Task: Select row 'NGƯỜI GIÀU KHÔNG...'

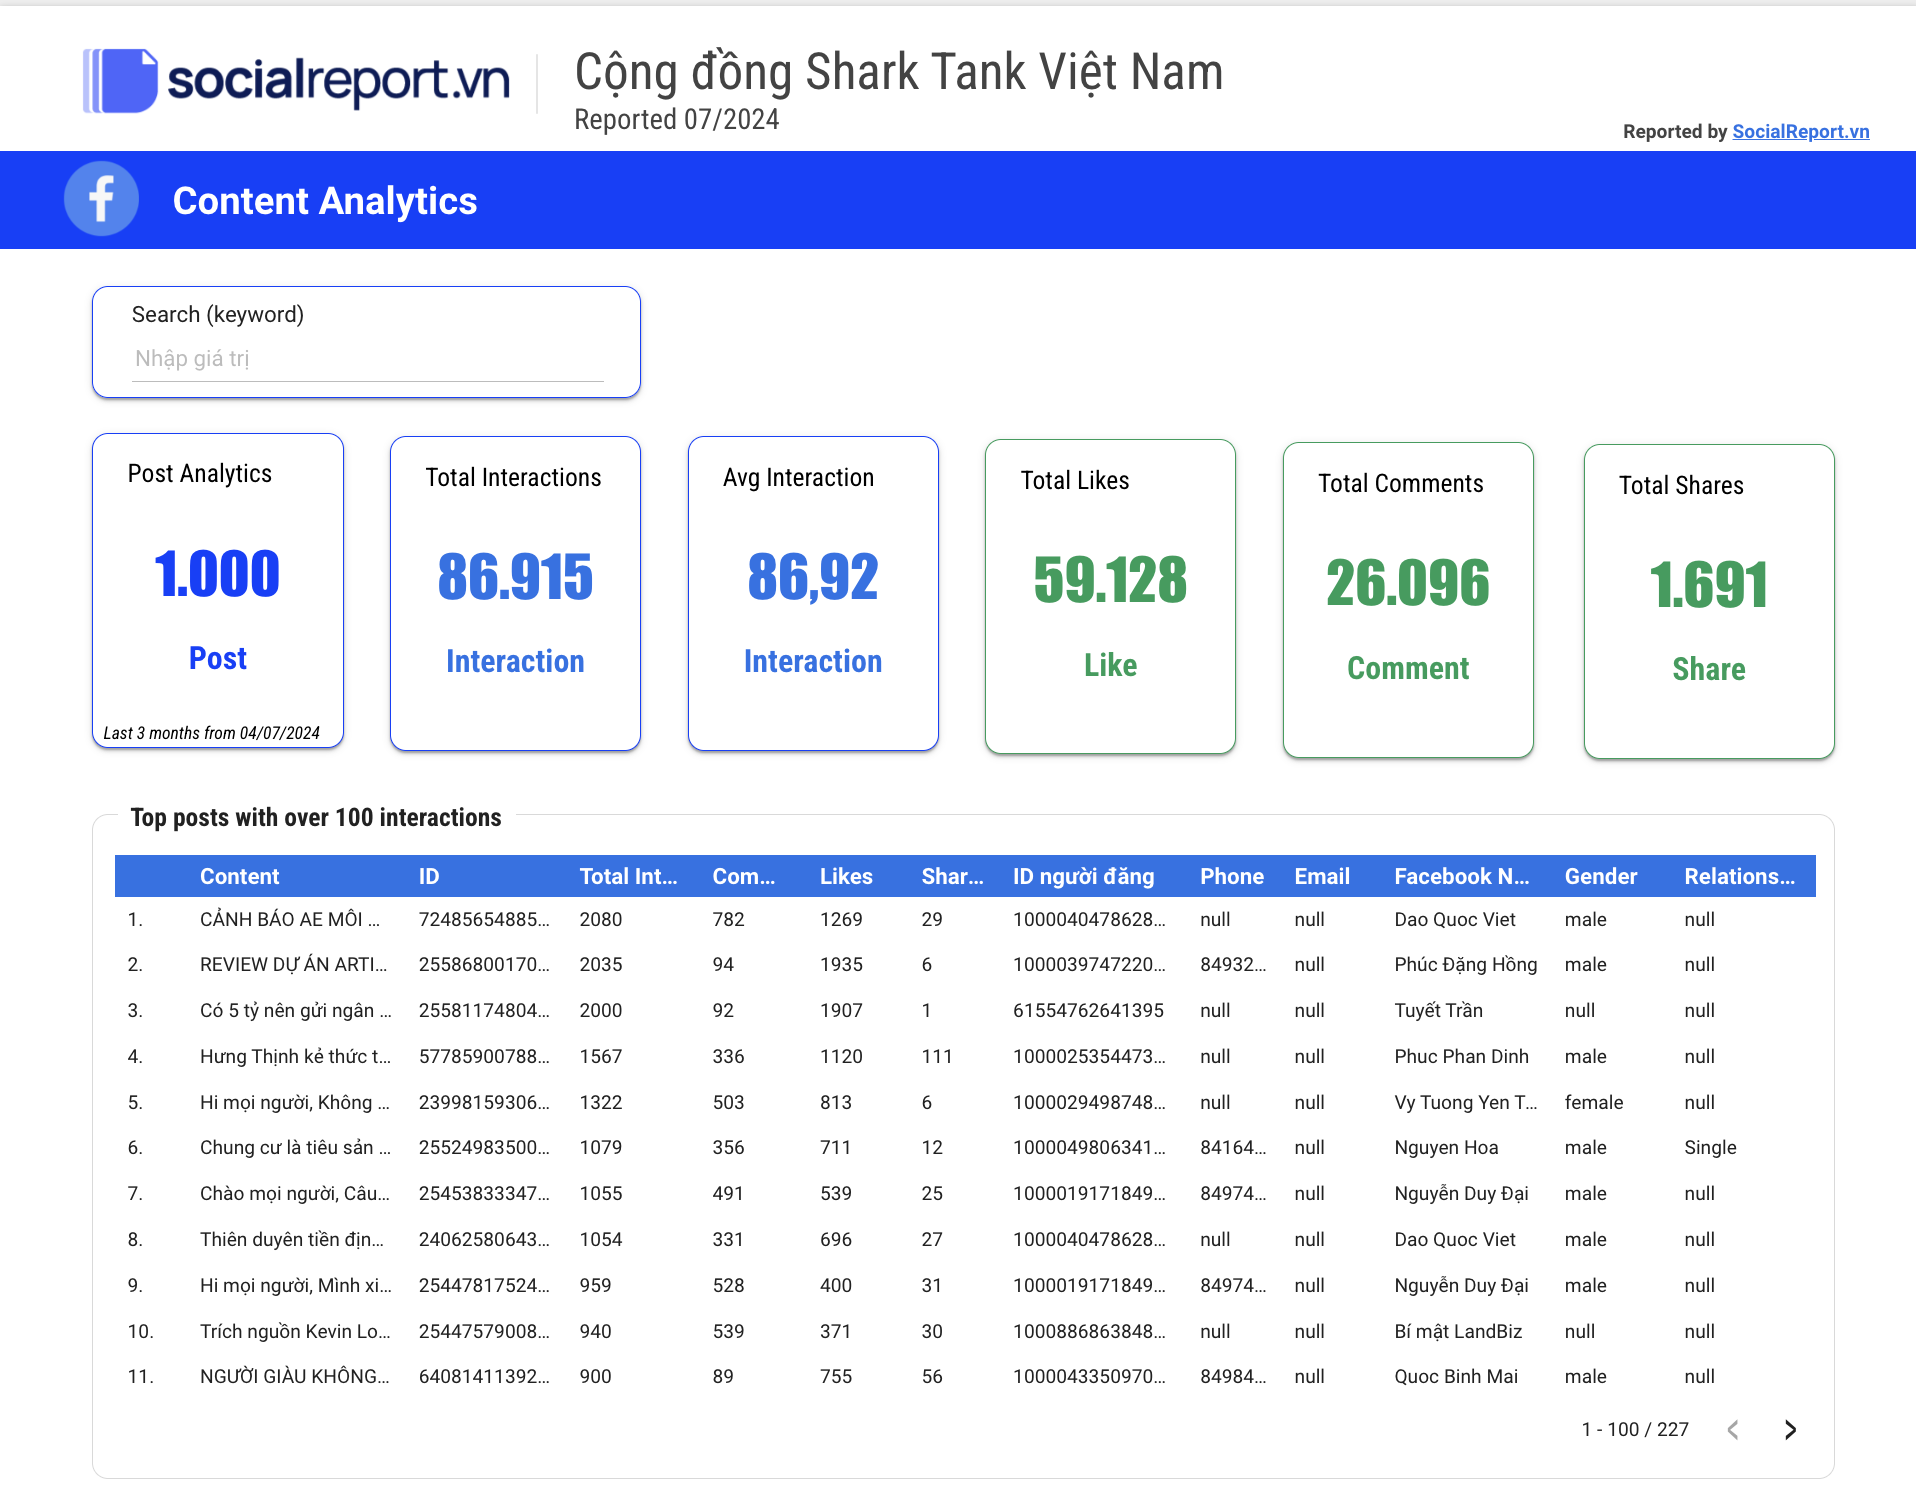Action: 965,1376
